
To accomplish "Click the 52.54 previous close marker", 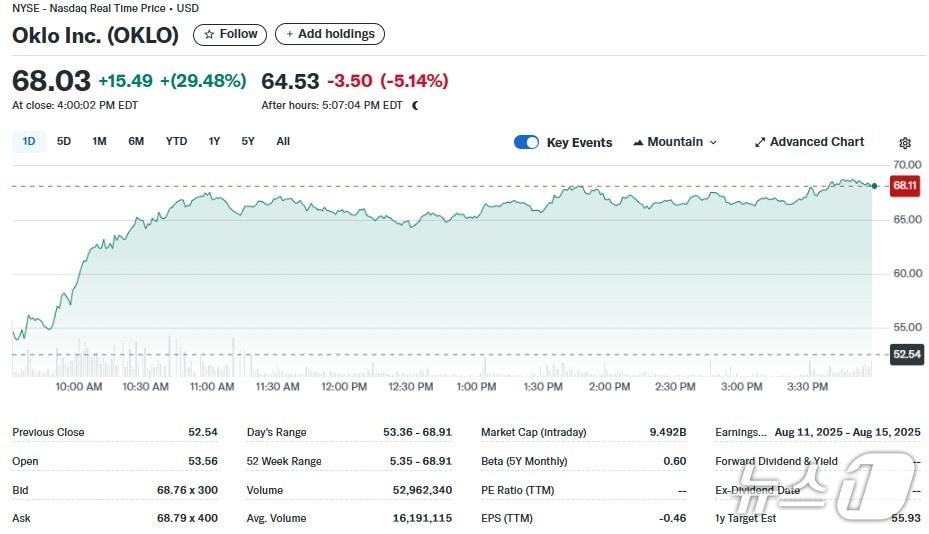I will click(905, 354).
